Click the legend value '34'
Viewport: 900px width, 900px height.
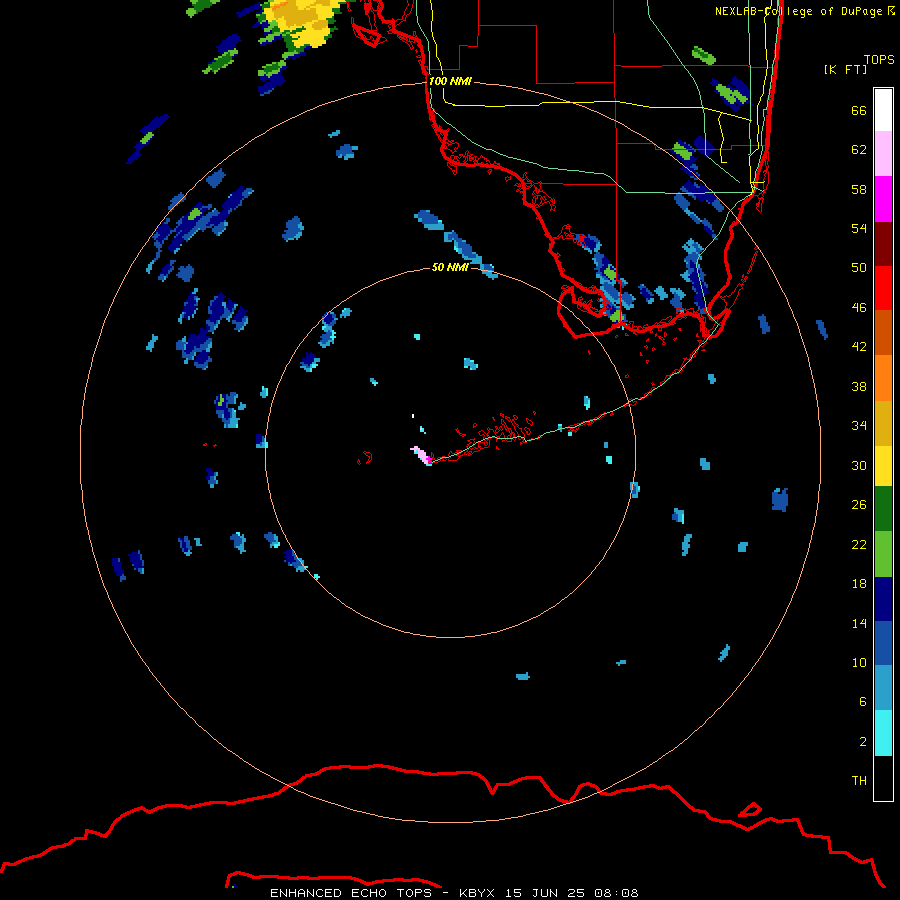pyautogui.click(x=859, y=425)
